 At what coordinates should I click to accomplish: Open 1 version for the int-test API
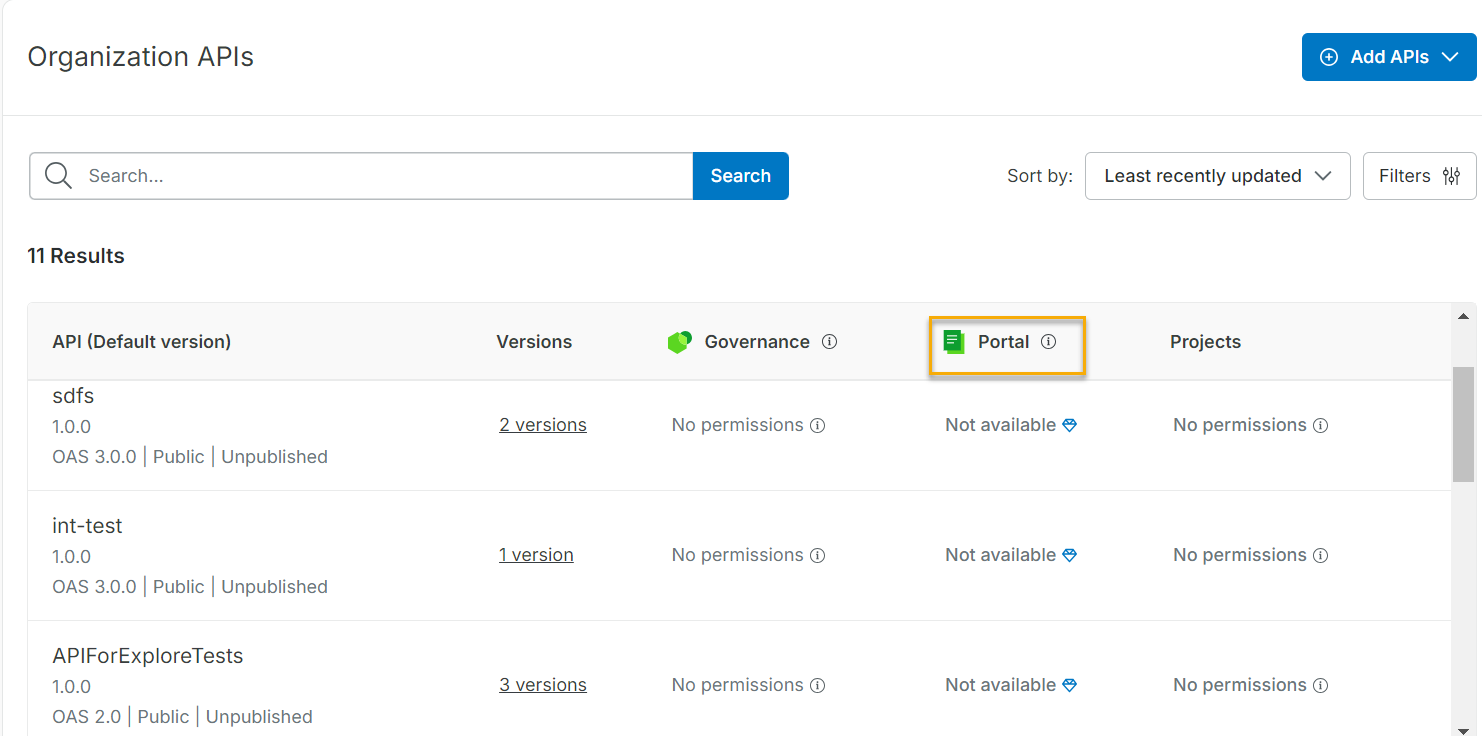[536, 554]
